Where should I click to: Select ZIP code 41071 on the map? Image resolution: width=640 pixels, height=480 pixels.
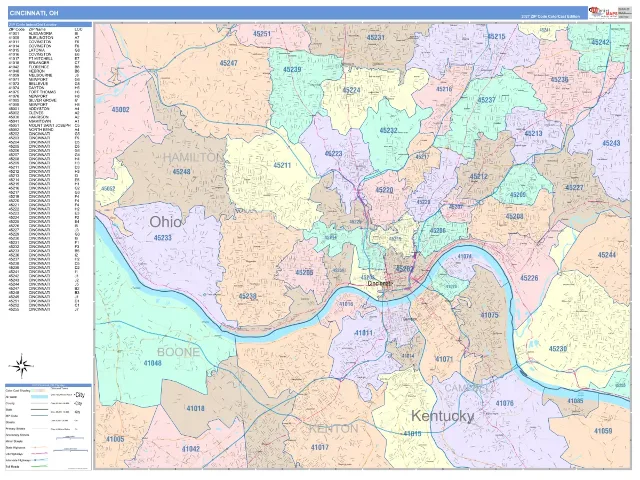[x=444, y=359]
